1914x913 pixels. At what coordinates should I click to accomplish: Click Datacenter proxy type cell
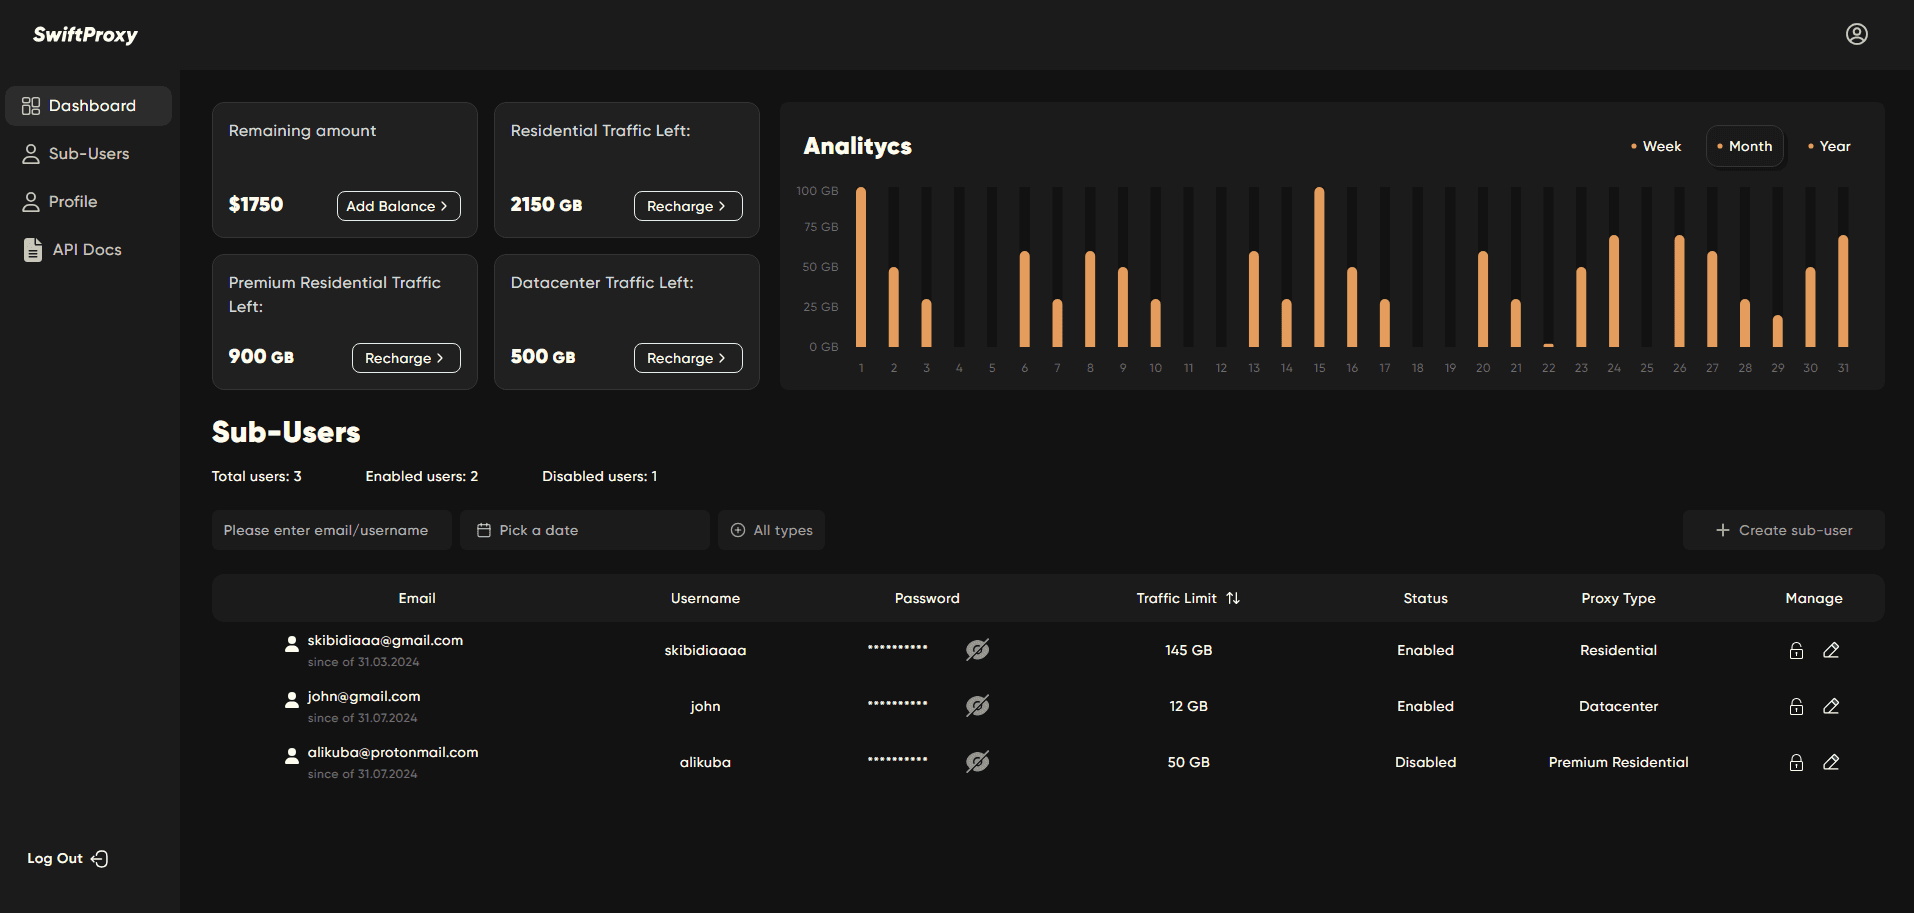(x=1618, y=706)
